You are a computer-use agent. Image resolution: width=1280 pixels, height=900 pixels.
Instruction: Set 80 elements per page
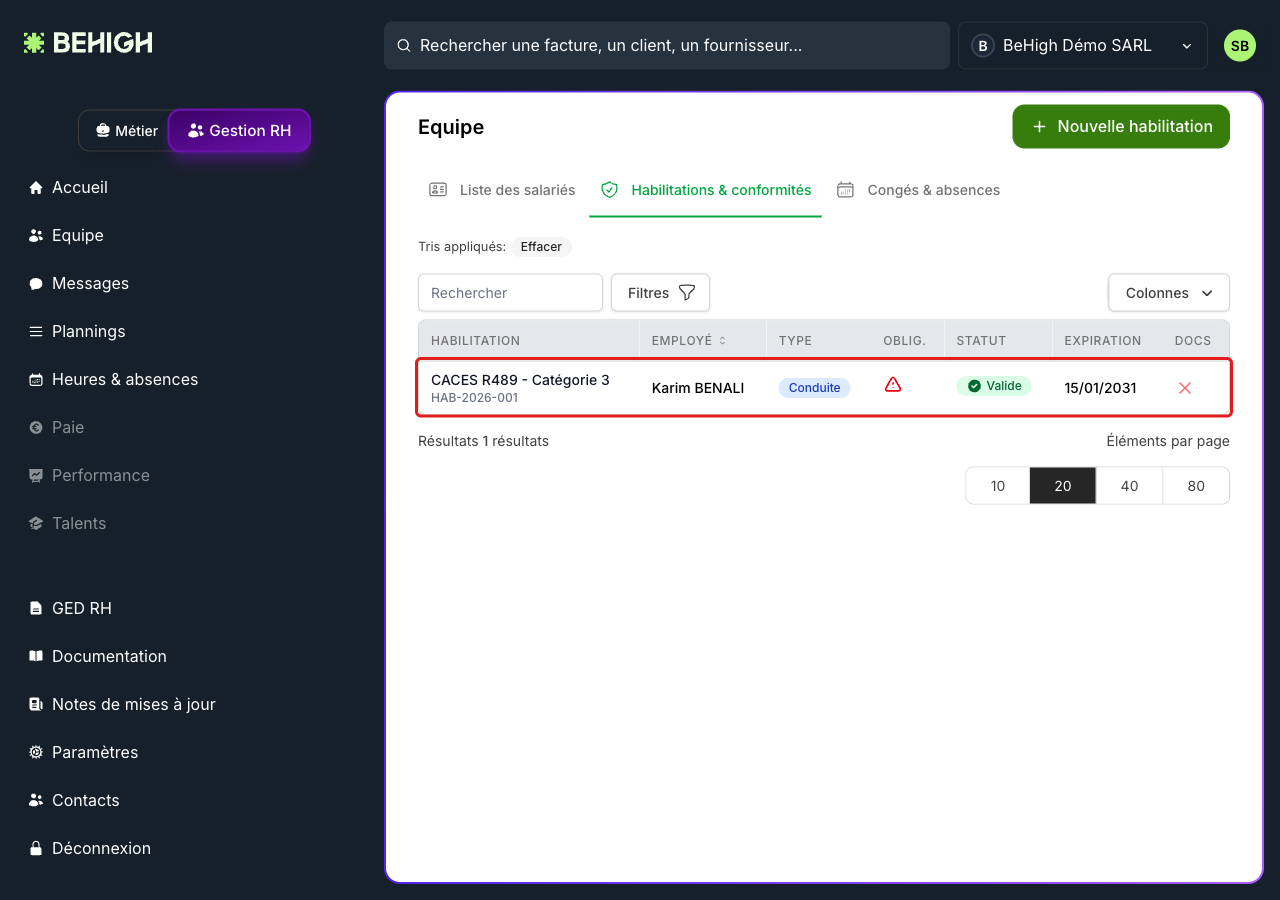coord(1196,486)
